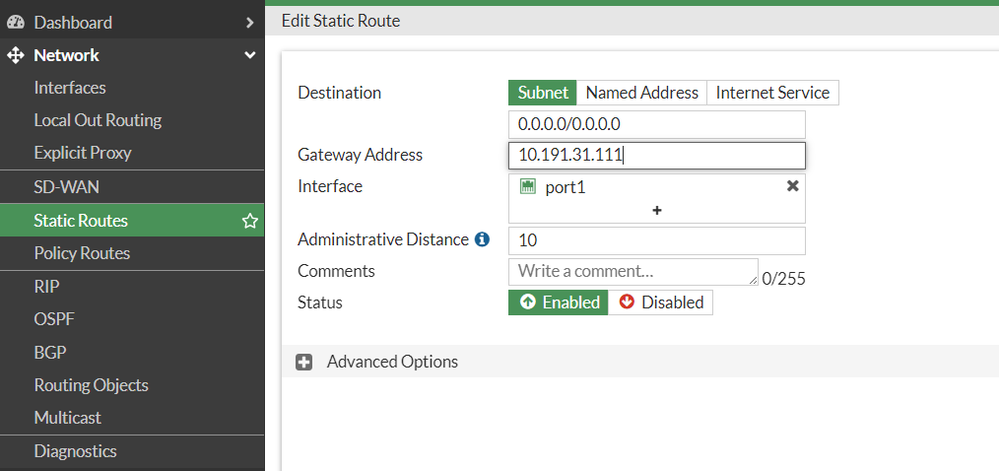The image size is (999, 471).
Task: Expand the Dashboard menu chevron
Action: (250, 22)
